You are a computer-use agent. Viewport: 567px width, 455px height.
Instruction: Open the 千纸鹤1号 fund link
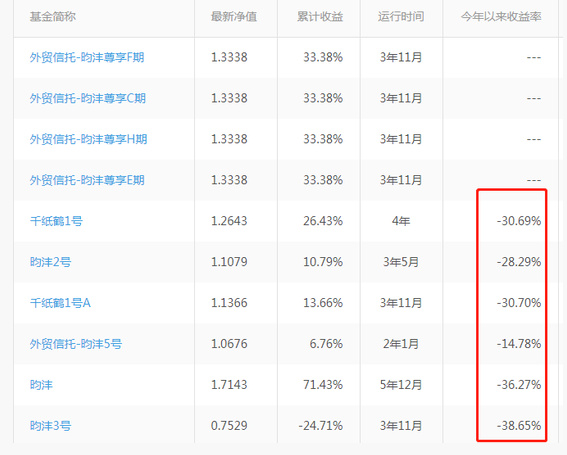pyautogui.click(x=56, y=221)
